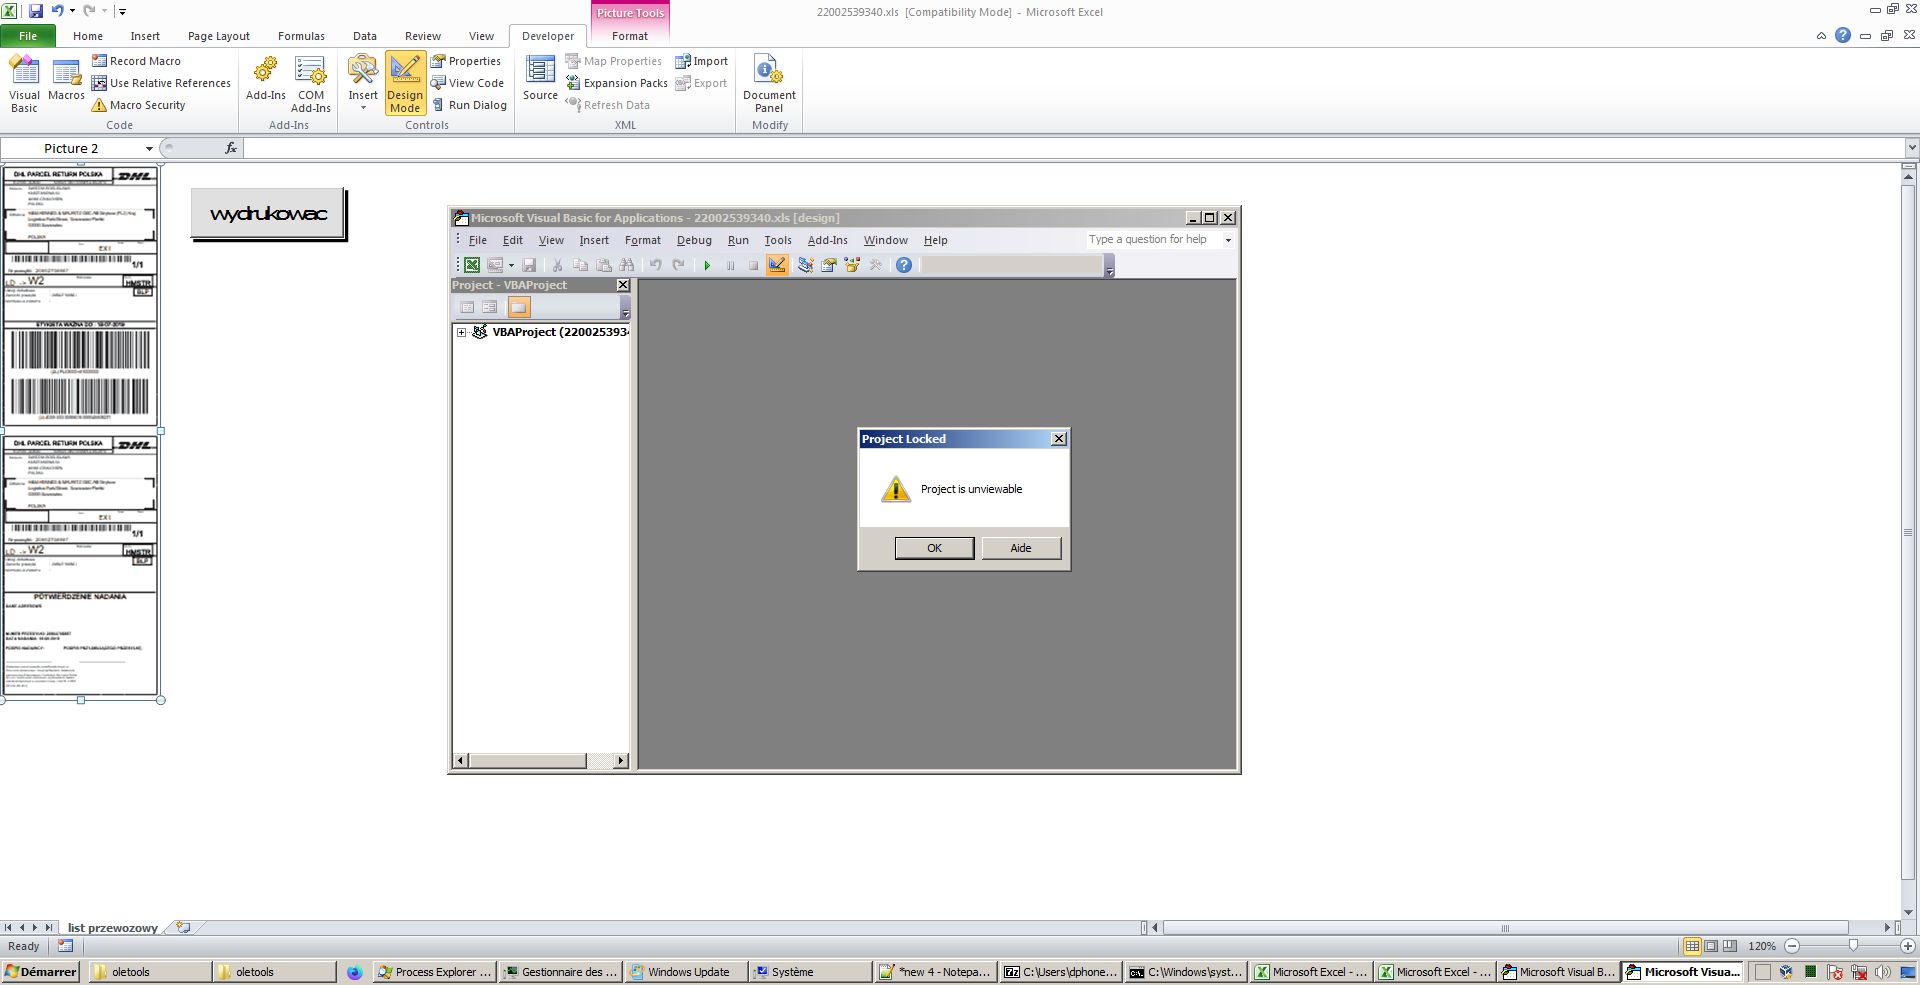Open Macro Security settings

click(x=138, y=105)
